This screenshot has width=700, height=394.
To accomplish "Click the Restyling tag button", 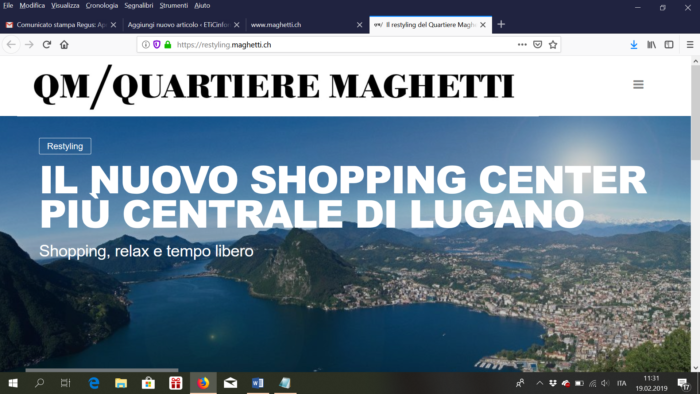I will tap(65, 146).
